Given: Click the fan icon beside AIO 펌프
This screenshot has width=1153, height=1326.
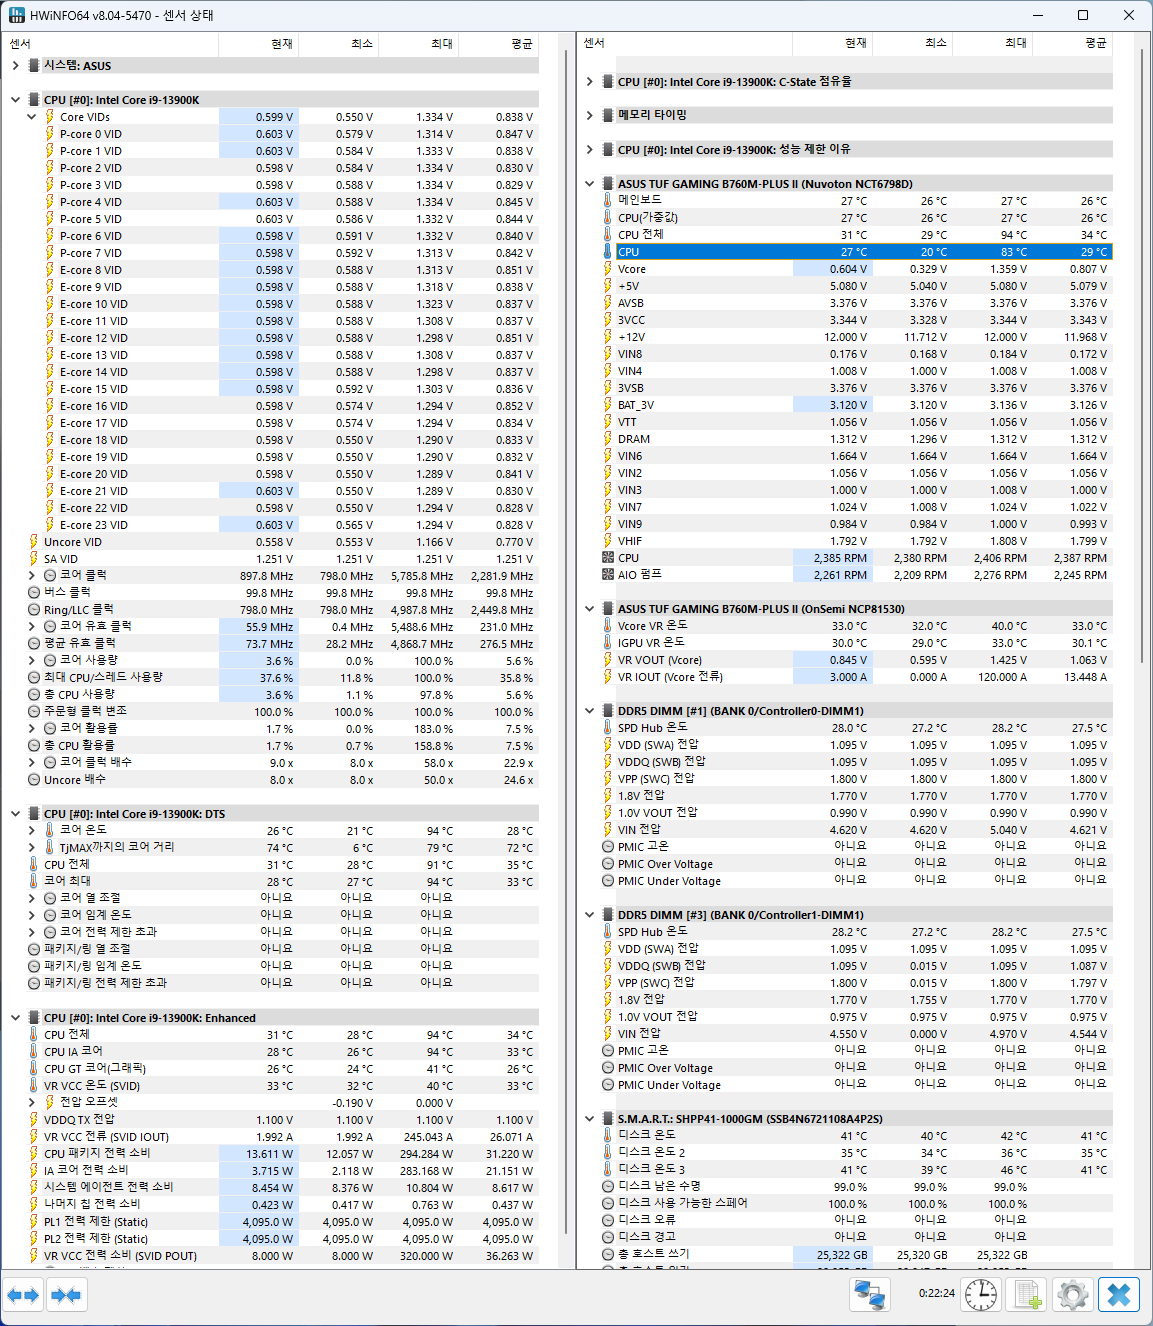Looking at the screenshot, I should (x=607, y=575).
